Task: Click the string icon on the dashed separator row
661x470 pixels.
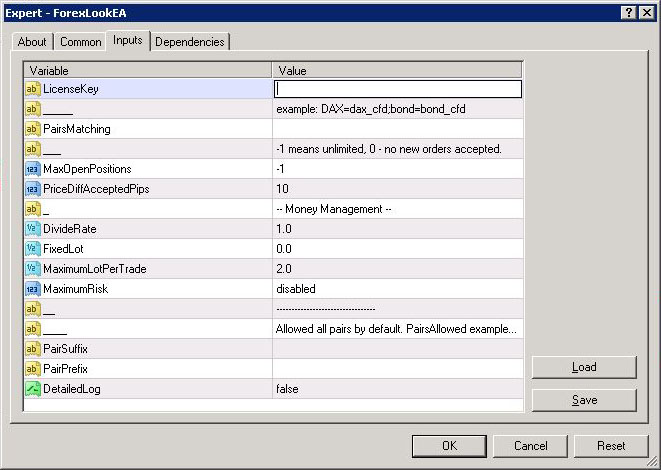Action: [33, 309]
